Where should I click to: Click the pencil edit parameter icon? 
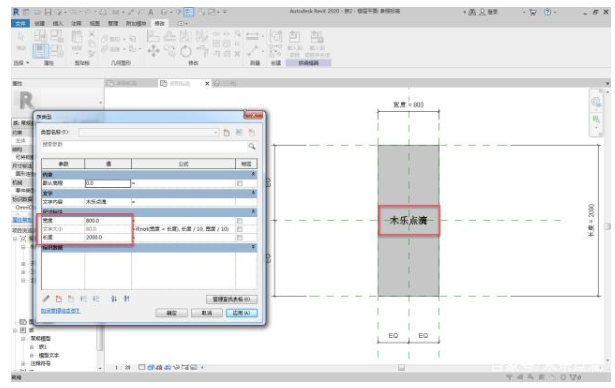click(x=46, y=299)
